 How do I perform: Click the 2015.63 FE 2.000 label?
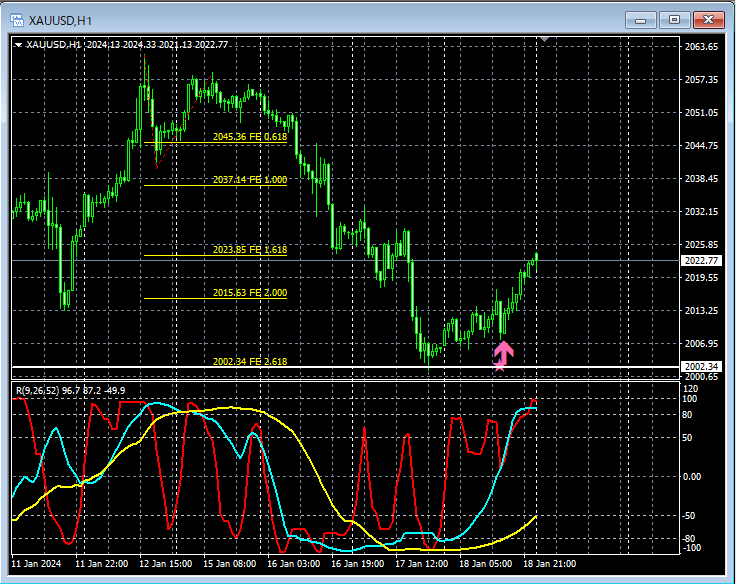pos(250,292)
